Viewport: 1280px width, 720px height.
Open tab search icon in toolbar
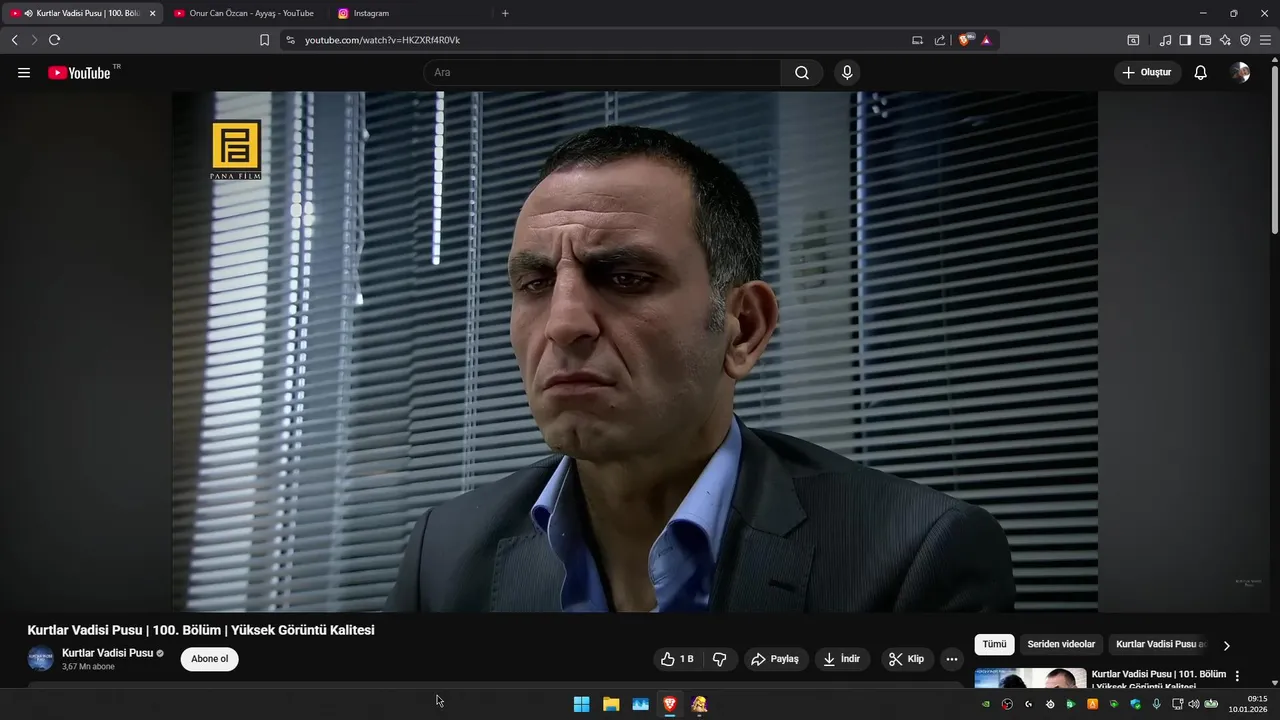(1133, 40)
